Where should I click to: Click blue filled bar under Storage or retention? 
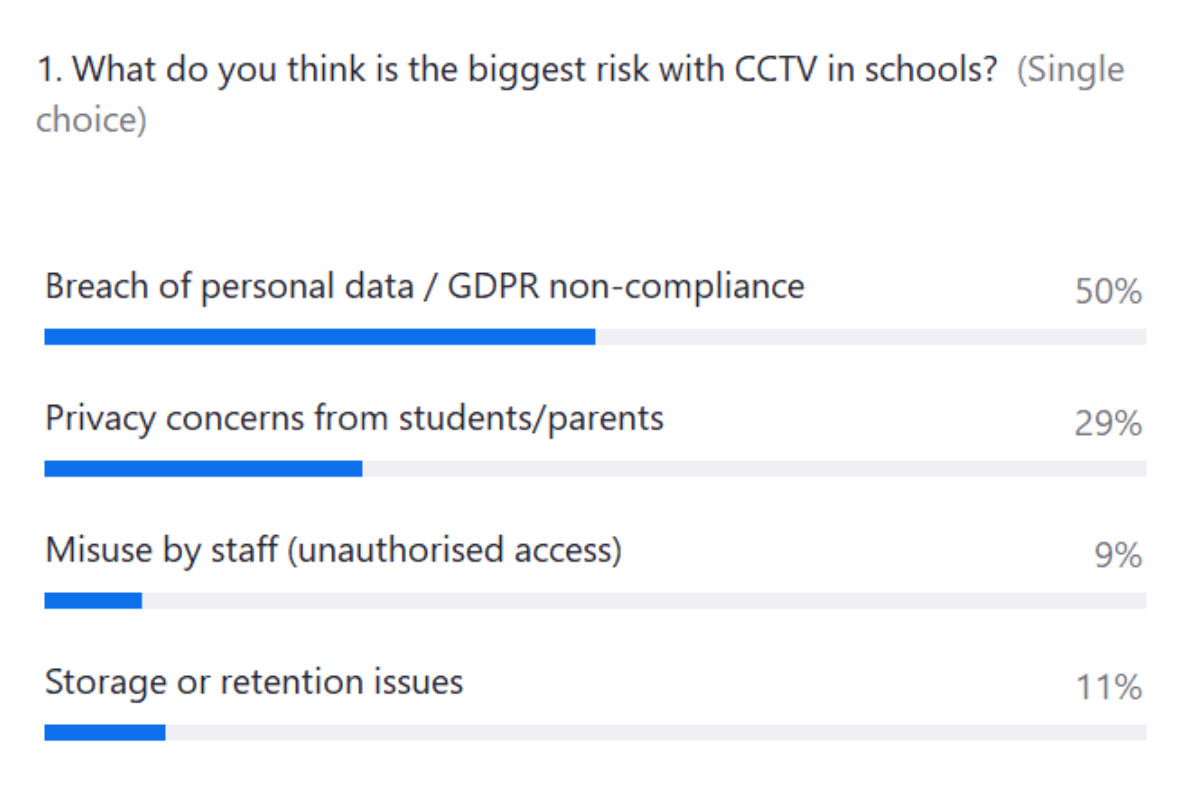pyautogui.click(x=105, y=733)
